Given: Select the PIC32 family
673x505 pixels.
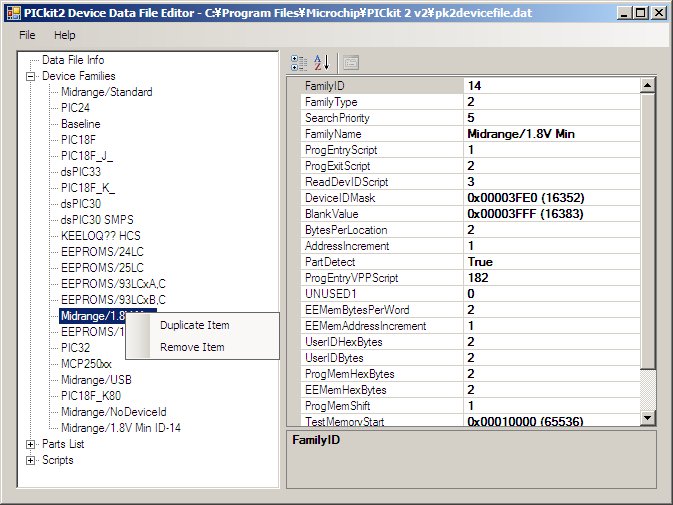Looking at the screenshot, I should click(75, 348).
